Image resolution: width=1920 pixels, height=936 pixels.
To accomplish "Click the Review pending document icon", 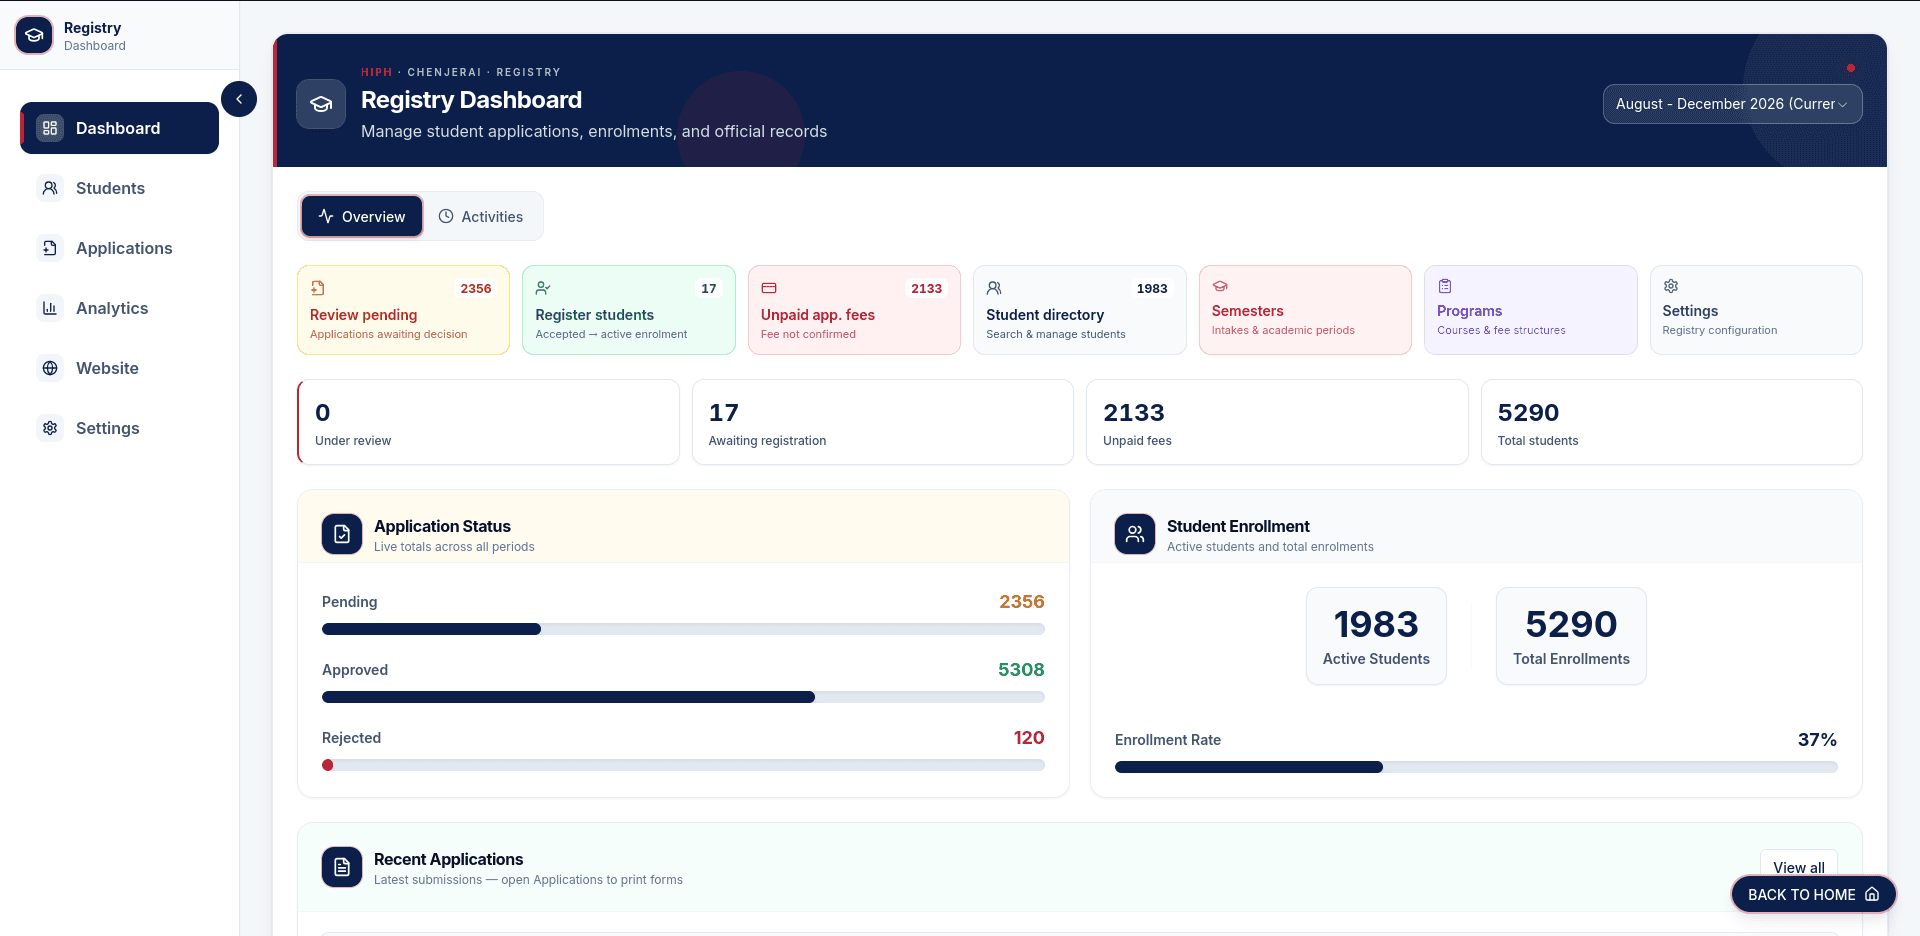I will tap(317, 288).
